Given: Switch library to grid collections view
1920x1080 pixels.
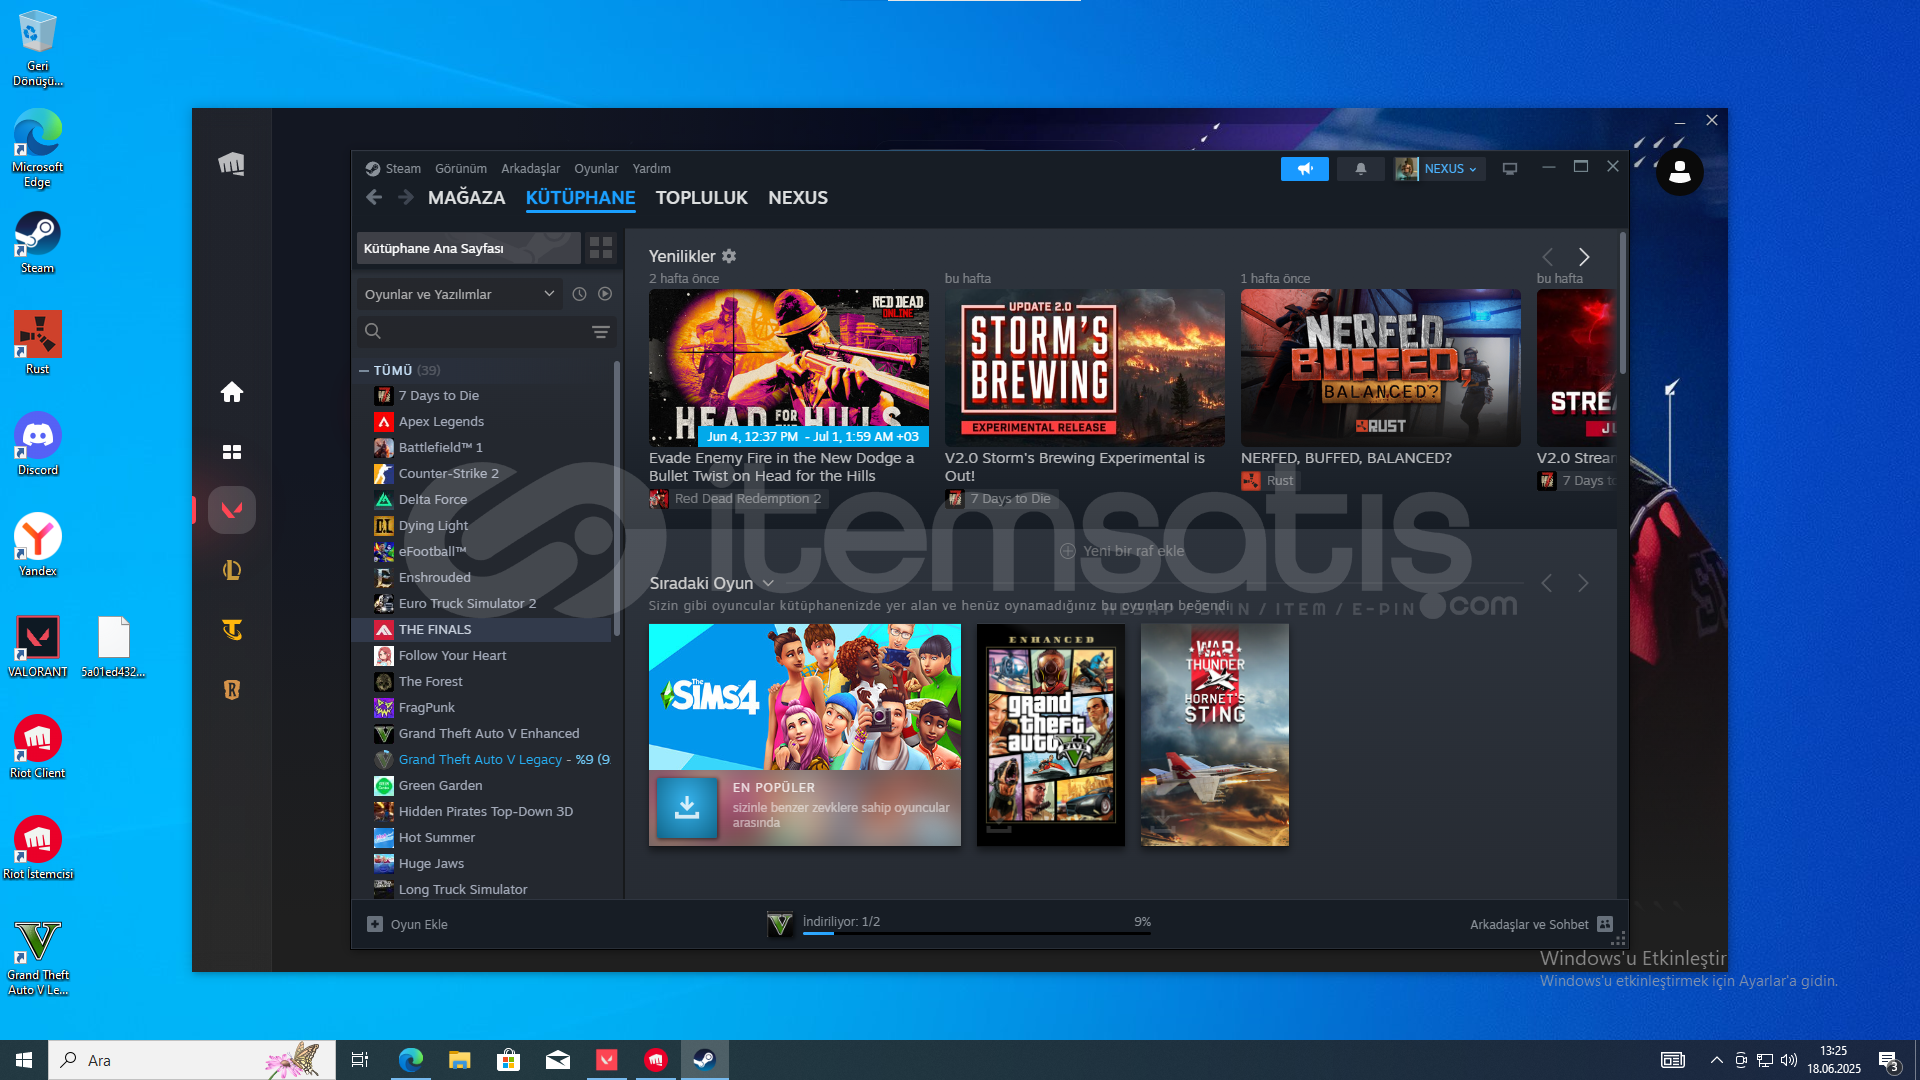Looking at the screenshot, I should point(601,248).
